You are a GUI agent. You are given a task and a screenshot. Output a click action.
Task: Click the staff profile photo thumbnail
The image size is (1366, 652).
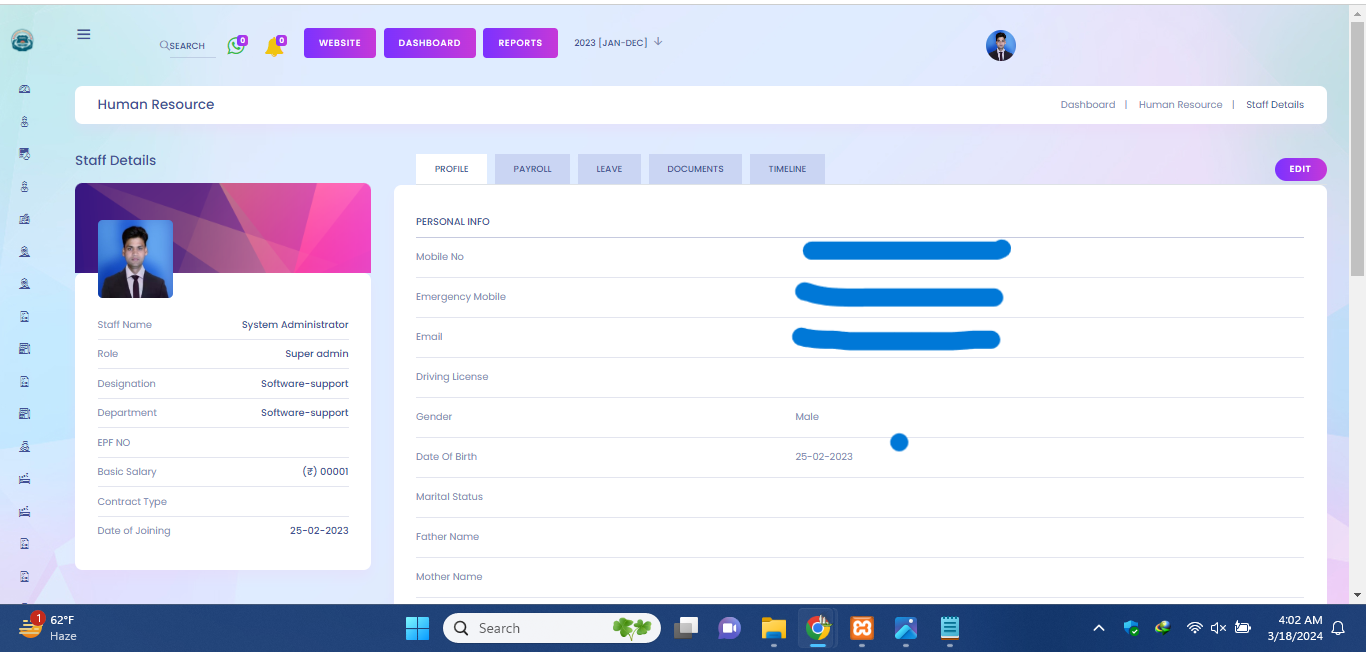point(135,259)
